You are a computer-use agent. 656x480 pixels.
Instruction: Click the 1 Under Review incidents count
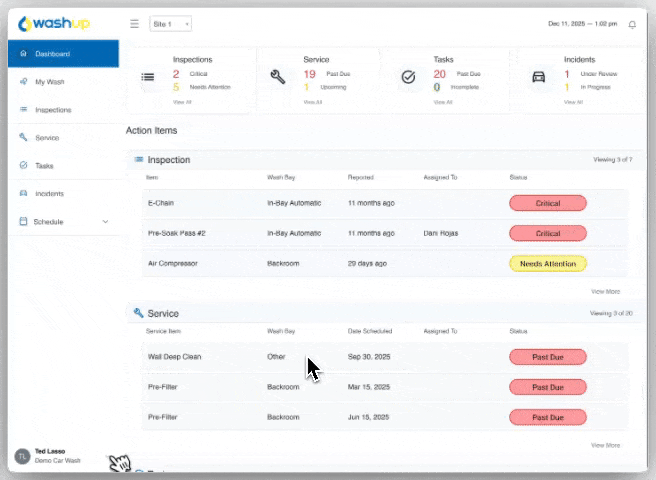567,74
